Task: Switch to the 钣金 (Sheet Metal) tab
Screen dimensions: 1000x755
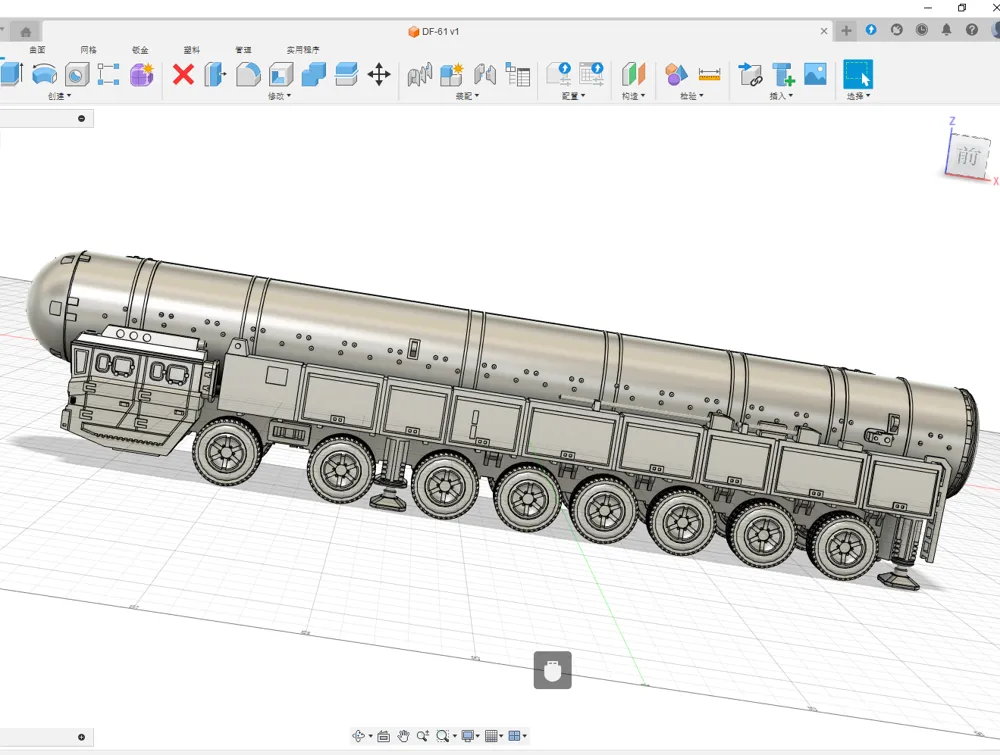Action: [x=140, y=50]
